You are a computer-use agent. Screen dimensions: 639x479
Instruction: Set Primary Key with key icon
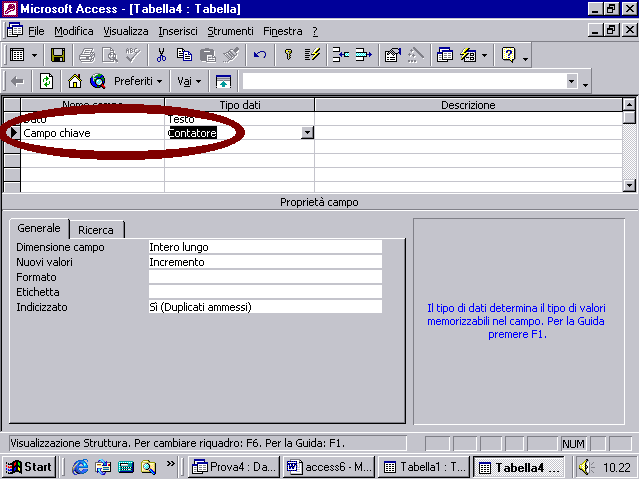289,55
